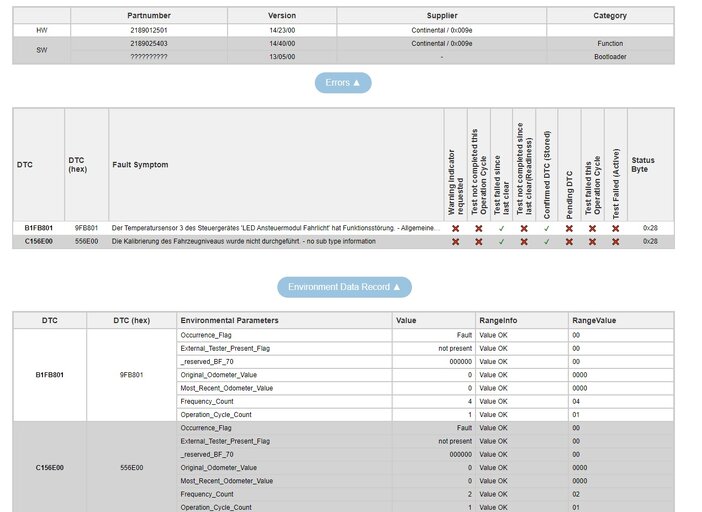Click the Confirmed DTC checkmark for B1FB801
The width and height of the screenshot is (702, 512).
[x=547, y=228]
